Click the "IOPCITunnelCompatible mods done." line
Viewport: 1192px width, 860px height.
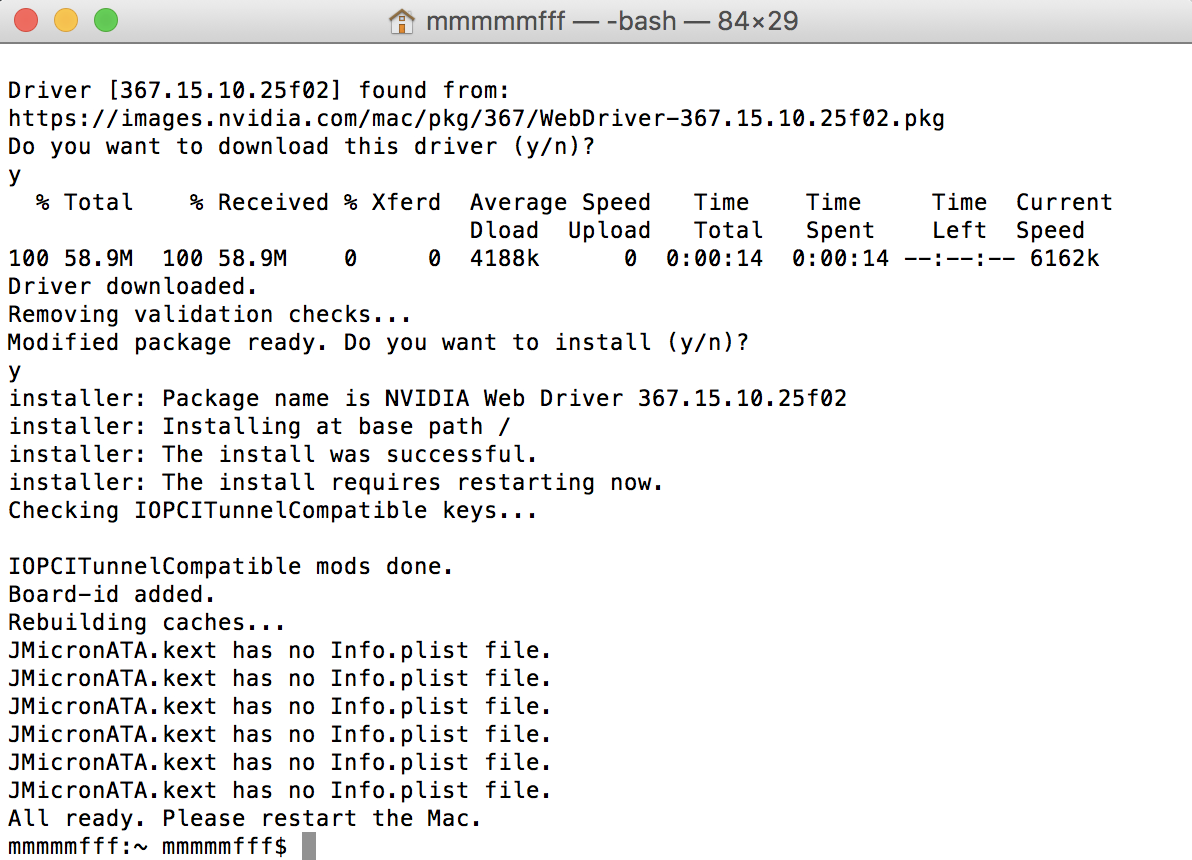[231, 567]
